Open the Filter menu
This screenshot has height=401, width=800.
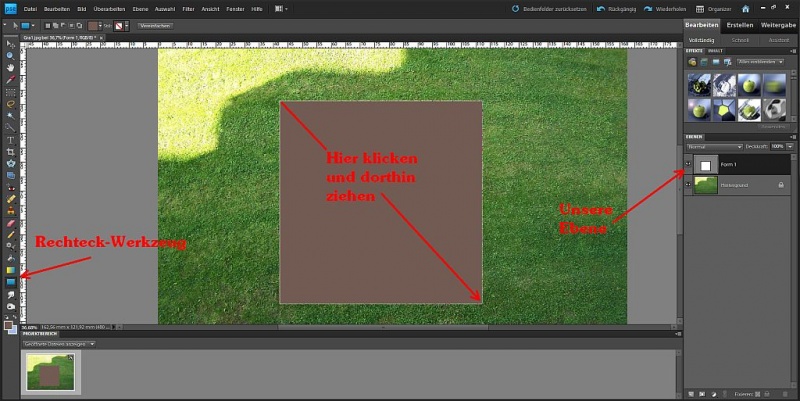188,8
